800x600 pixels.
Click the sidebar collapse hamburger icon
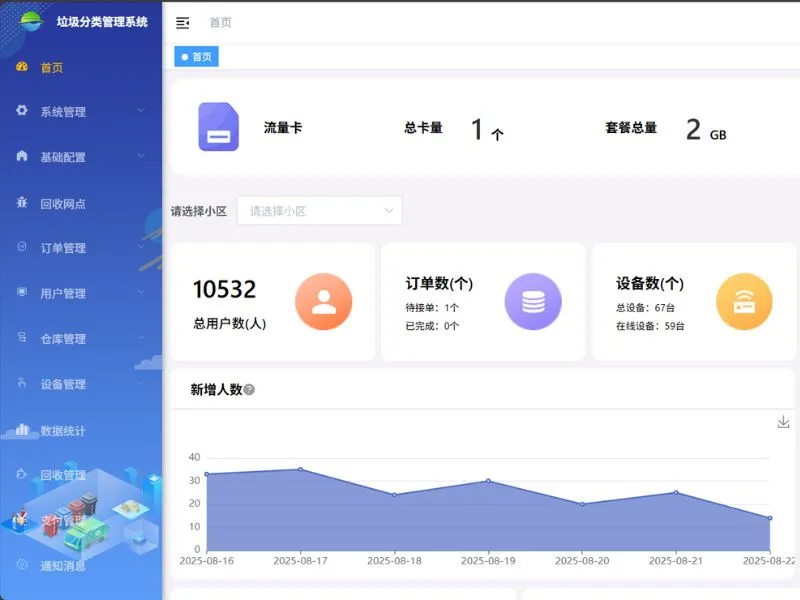[x=182, y=22]
